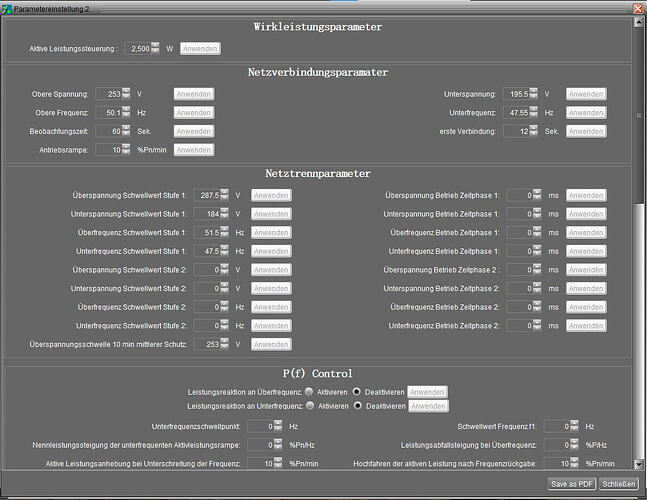
Task: Apply Überspannung Schwellwert Stufe 1
Action: pyautogui.click(x=271, y=195)
